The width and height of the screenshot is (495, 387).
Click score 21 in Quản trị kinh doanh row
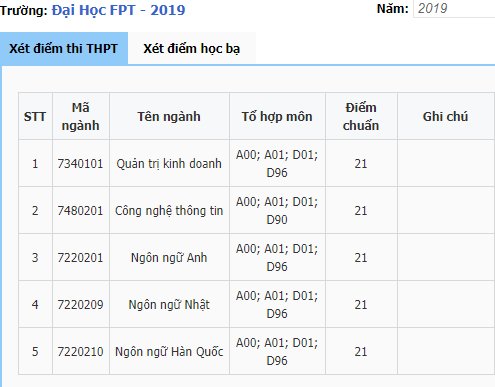[361, 164]
